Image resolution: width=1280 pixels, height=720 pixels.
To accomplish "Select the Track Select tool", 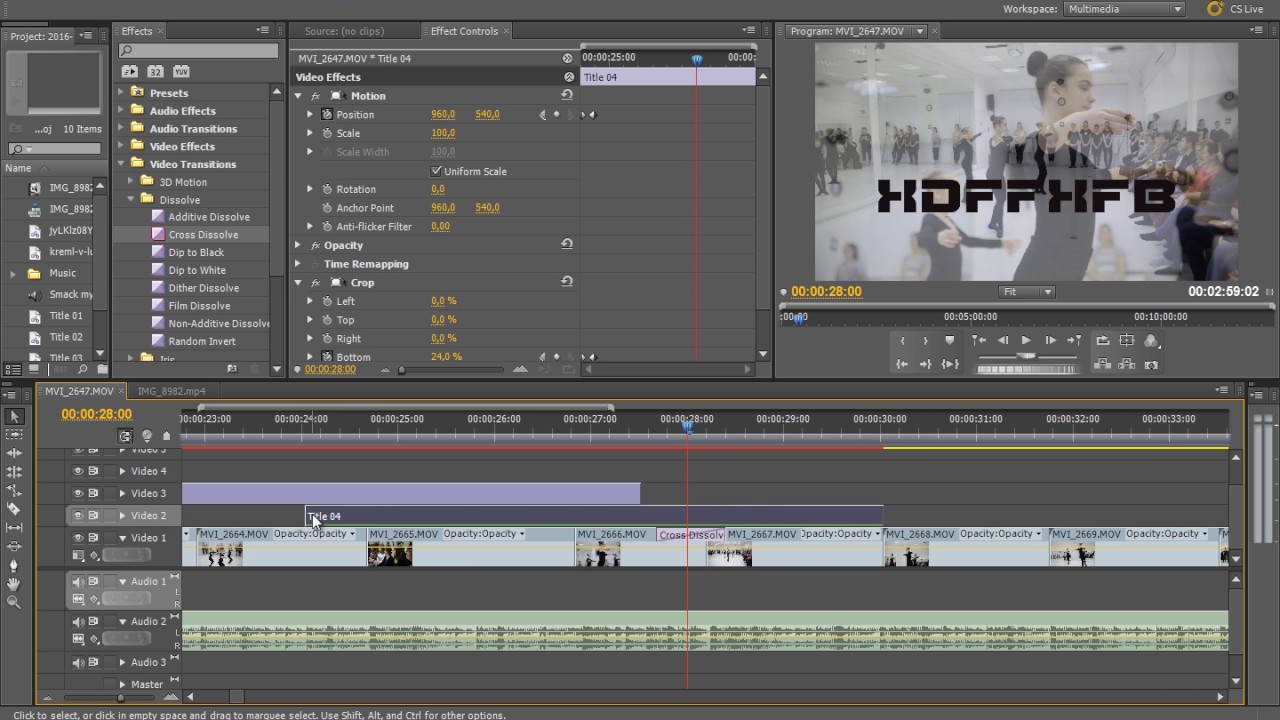I will pos(14,434).
